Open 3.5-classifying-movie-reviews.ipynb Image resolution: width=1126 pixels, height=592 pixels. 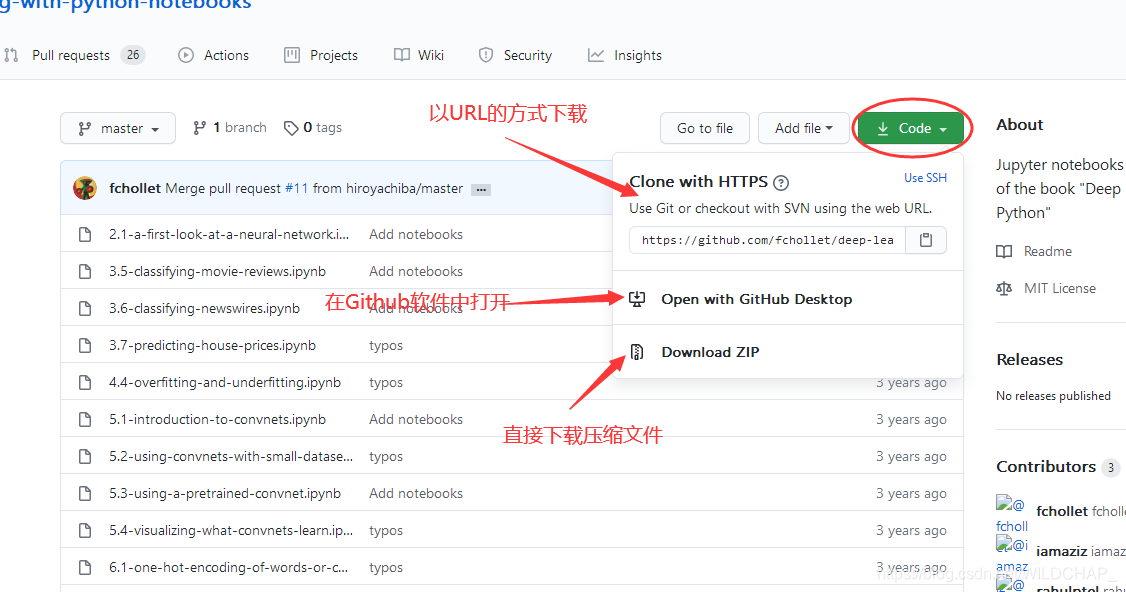[x=218, y=272]
